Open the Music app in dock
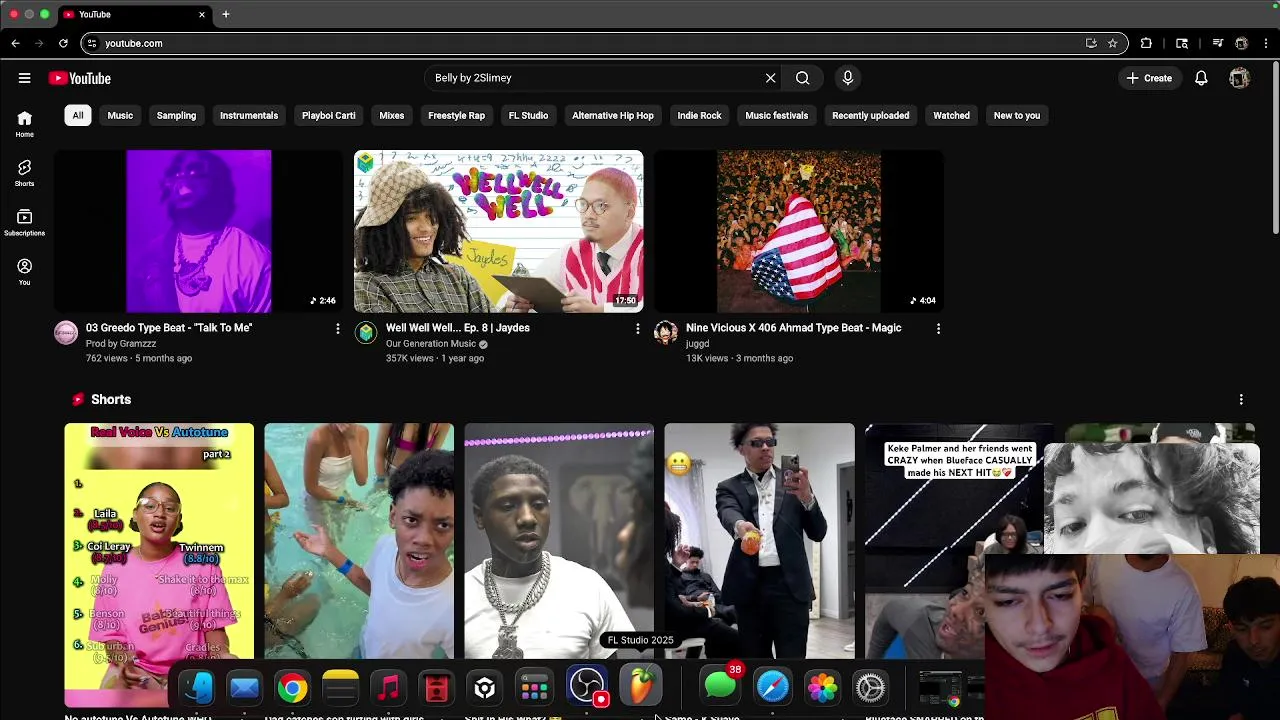 point(388,687)
